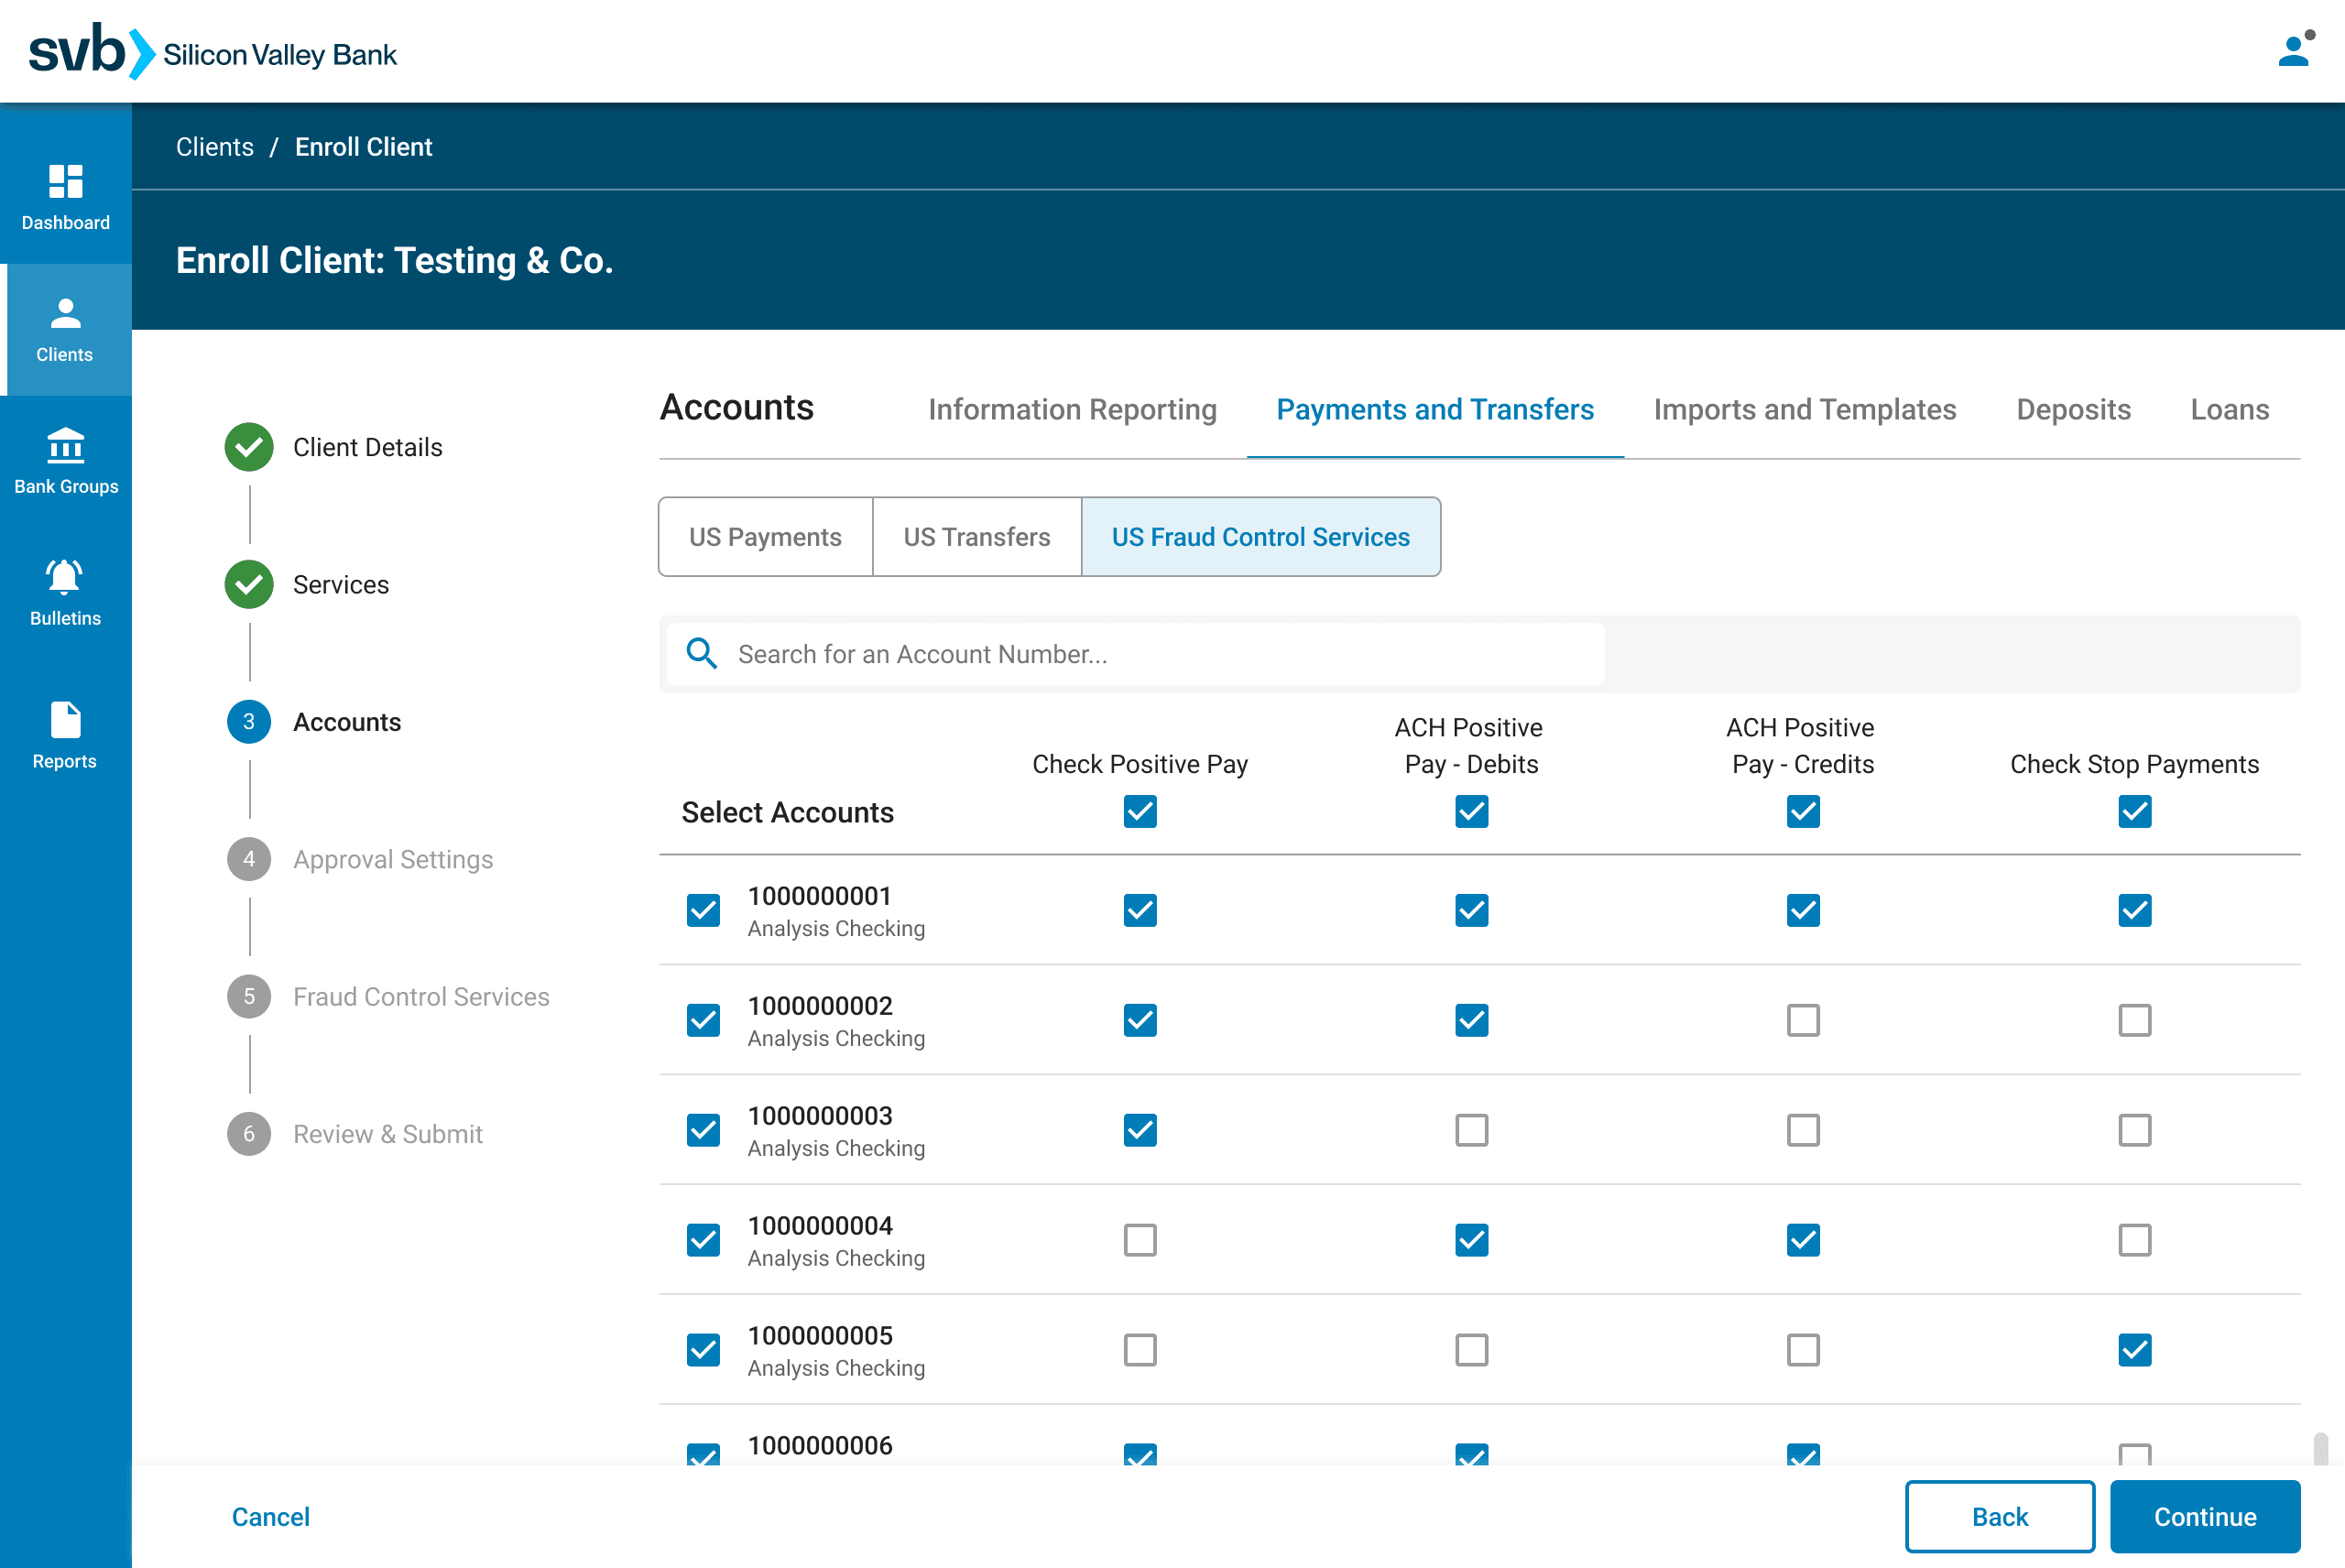
Task: Switch to the Information Reporting tab
Action: coord(1072,409)
